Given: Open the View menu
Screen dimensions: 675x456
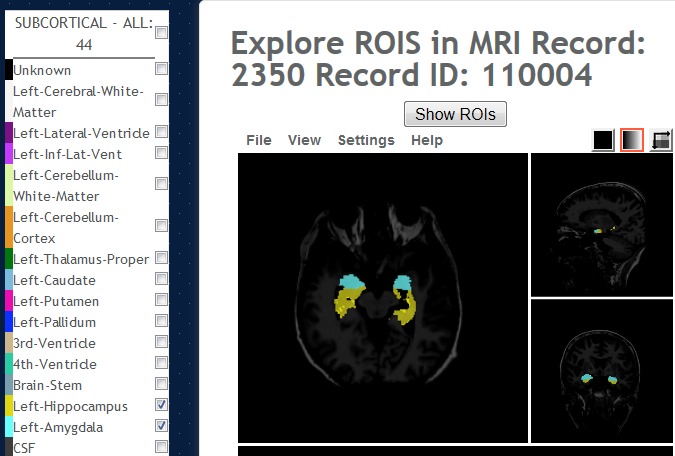Looking at the screenshot, I should [304, 140].
